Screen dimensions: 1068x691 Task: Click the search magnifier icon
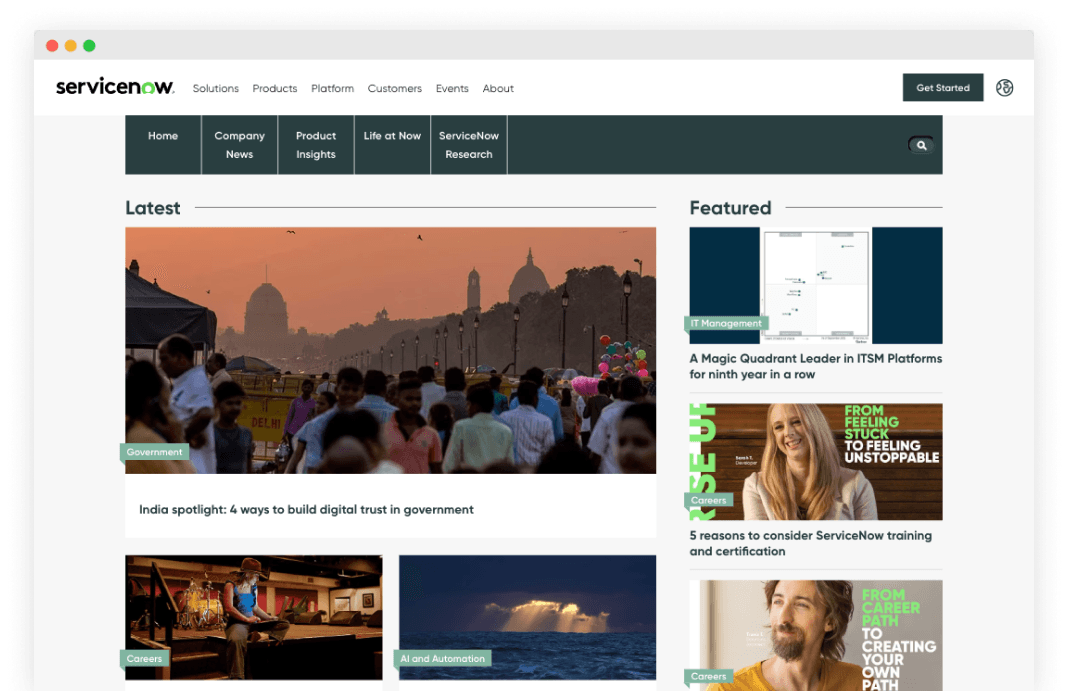click(921, 145)
